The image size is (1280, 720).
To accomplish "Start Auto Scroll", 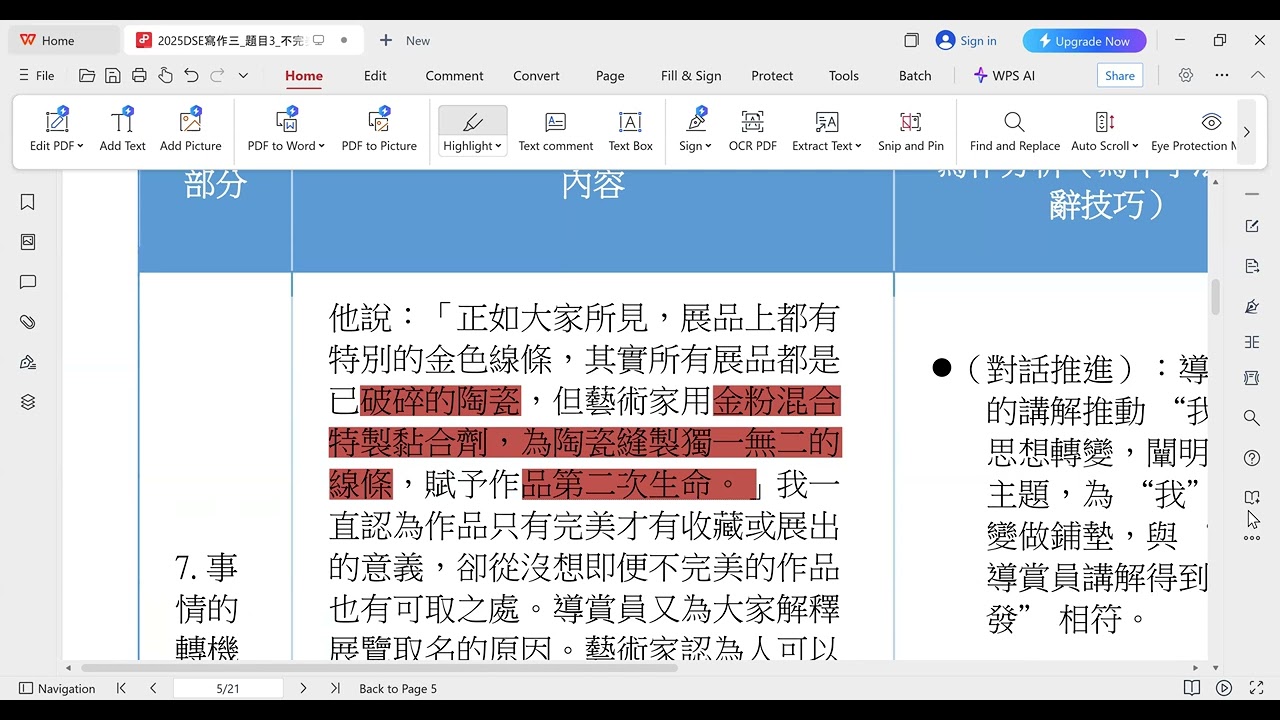I will [1104, 131].
